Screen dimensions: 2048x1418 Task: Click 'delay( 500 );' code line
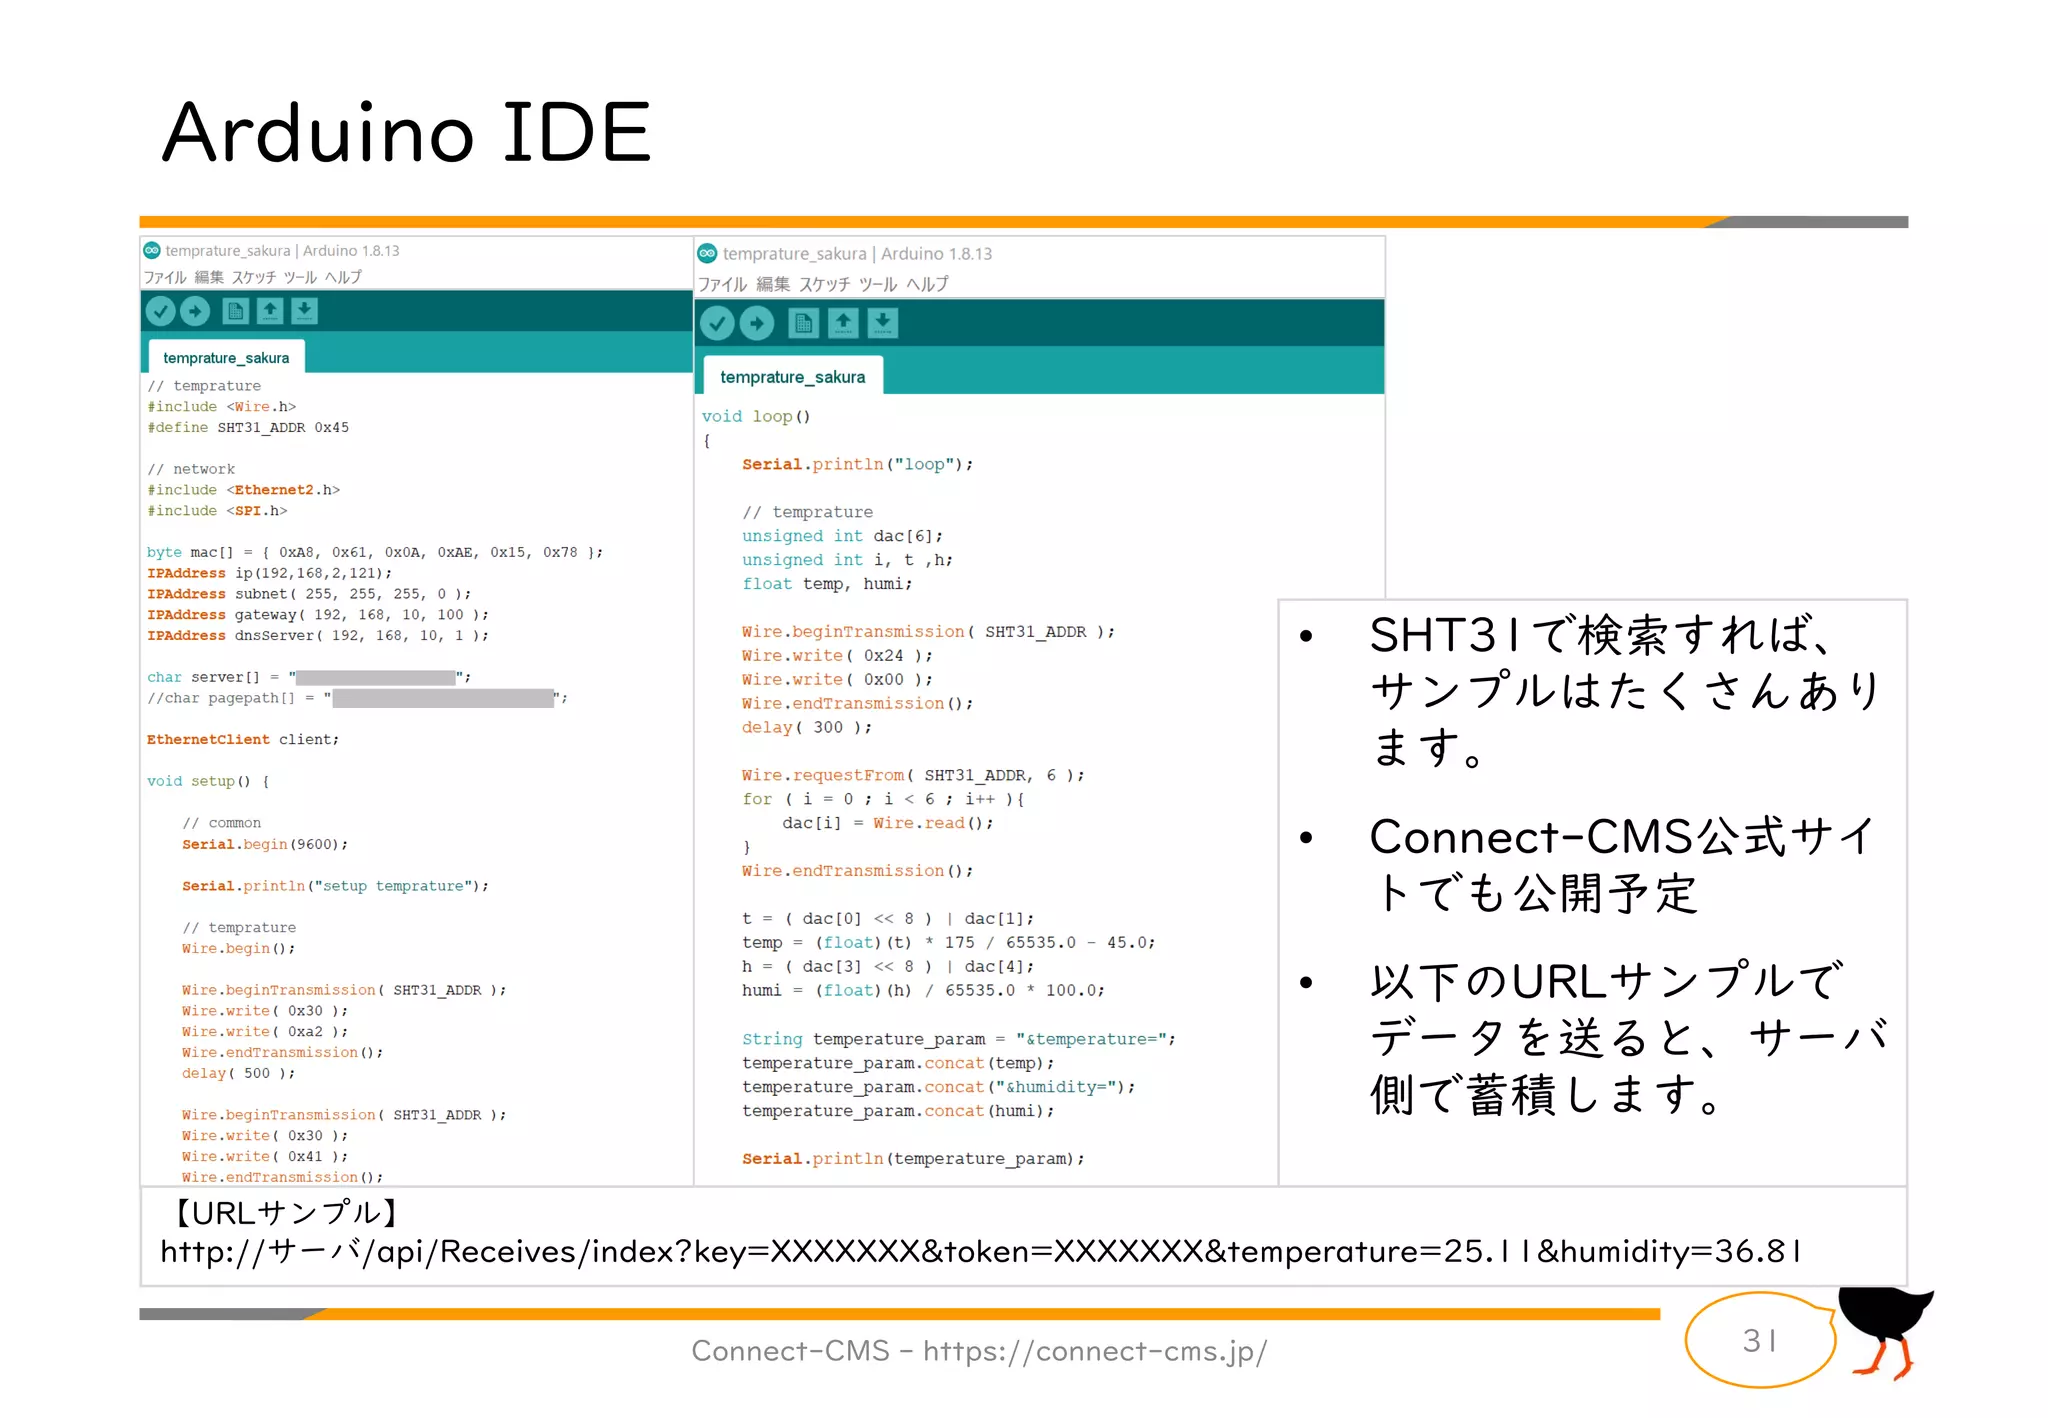(x=239, y=1074)
